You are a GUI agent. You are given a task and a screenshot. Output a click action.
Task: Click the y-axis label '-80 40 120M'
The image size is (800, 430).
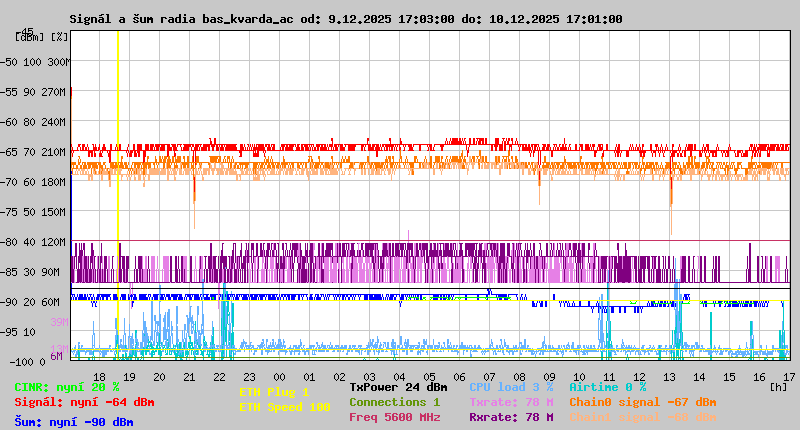pyautogui.click(x=34, y=242)
